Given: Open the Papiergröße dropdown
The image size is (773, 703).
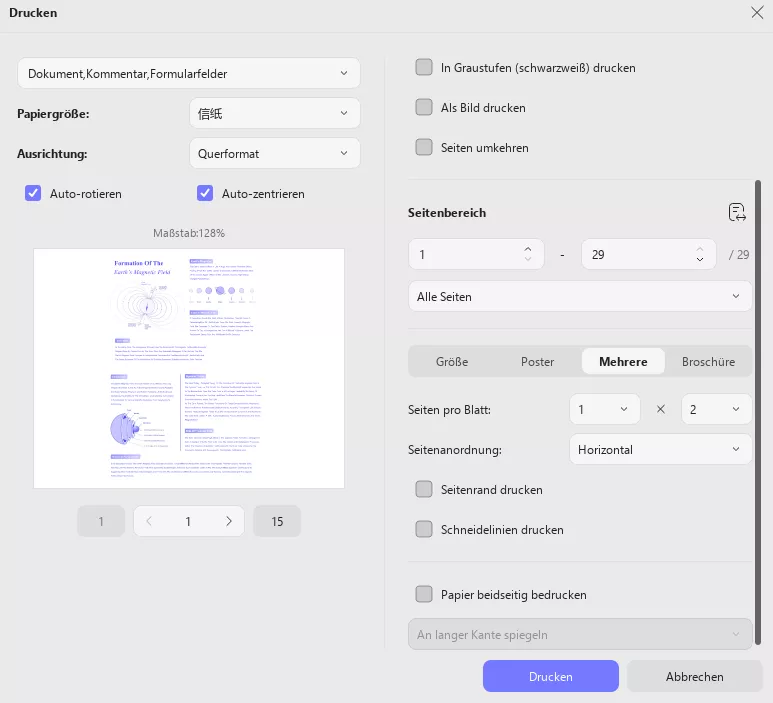Looking at the screenshot, I should point(274,114).
